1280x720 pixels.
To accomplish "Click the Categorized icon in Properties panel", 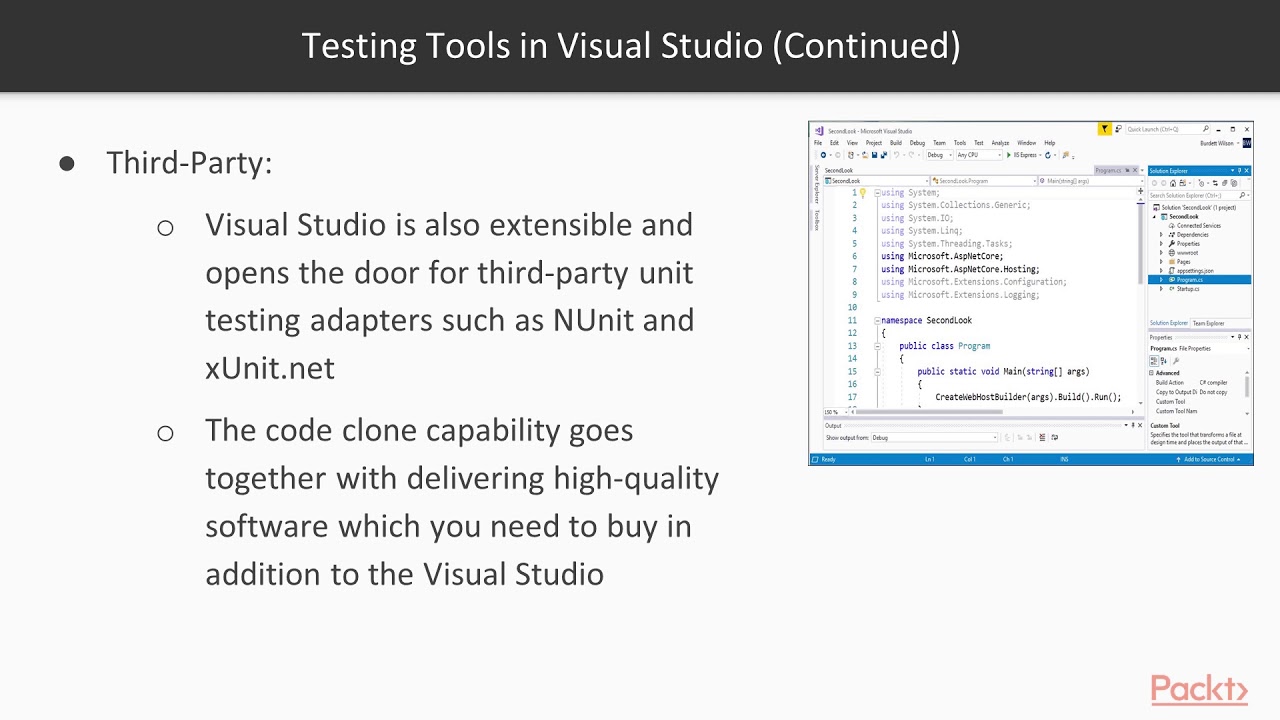I will point(1154,361).
